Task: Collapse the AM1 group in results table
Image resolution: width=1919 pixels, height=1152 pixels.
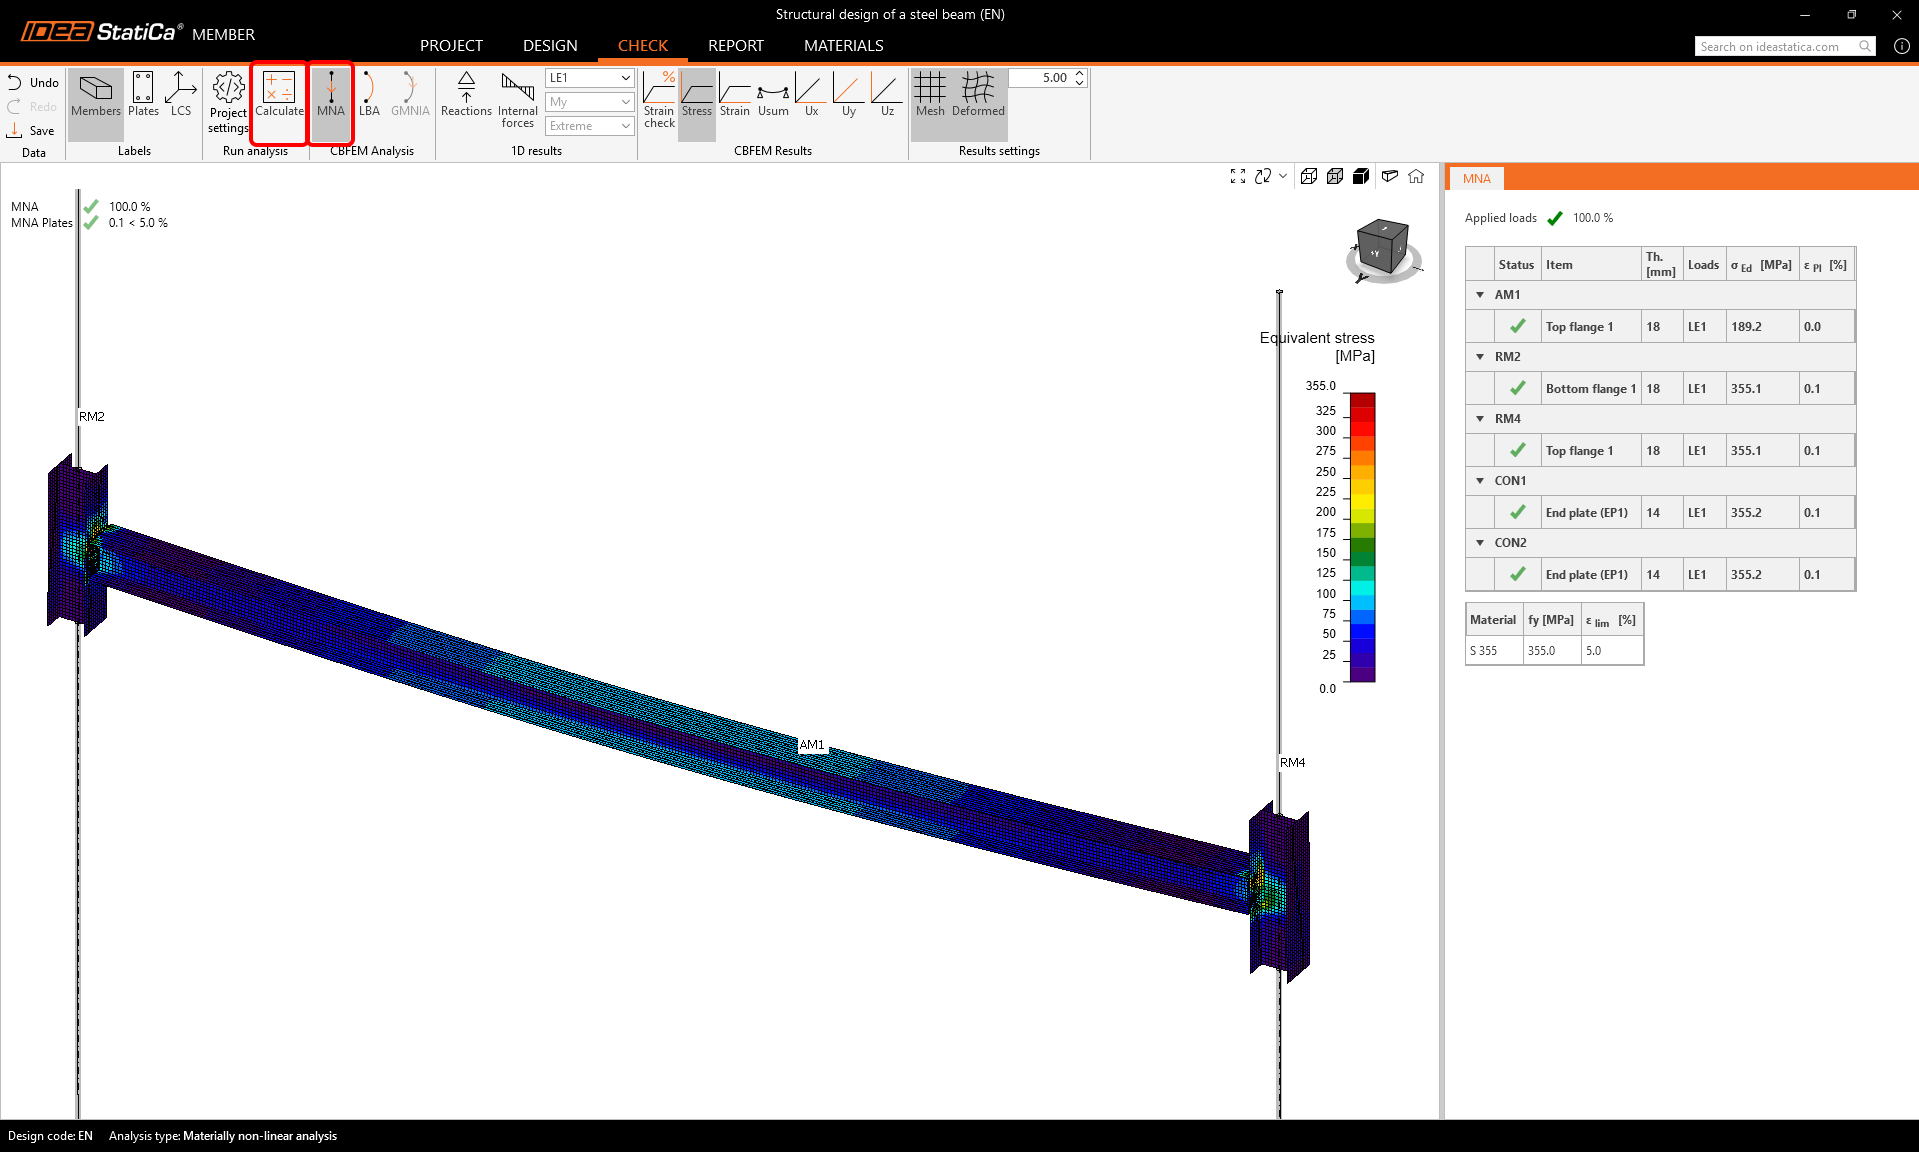Action: tap(1480, 295)
